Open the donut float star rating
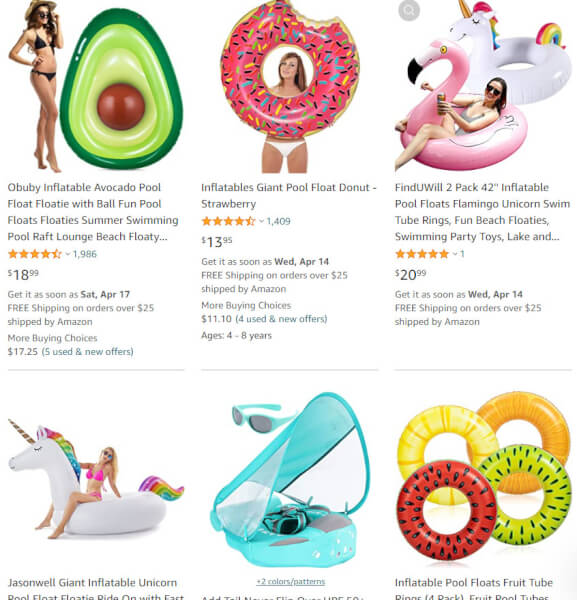 [228, 221]
